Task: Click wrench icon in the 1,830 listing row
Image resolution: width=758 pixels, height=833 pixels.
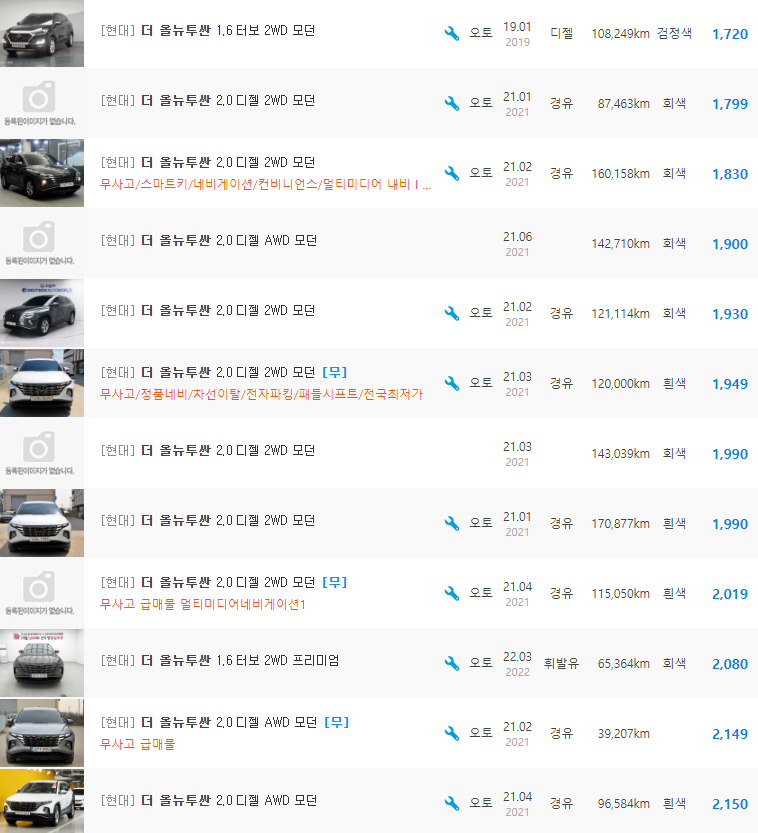Action: [x=452, y=173]
